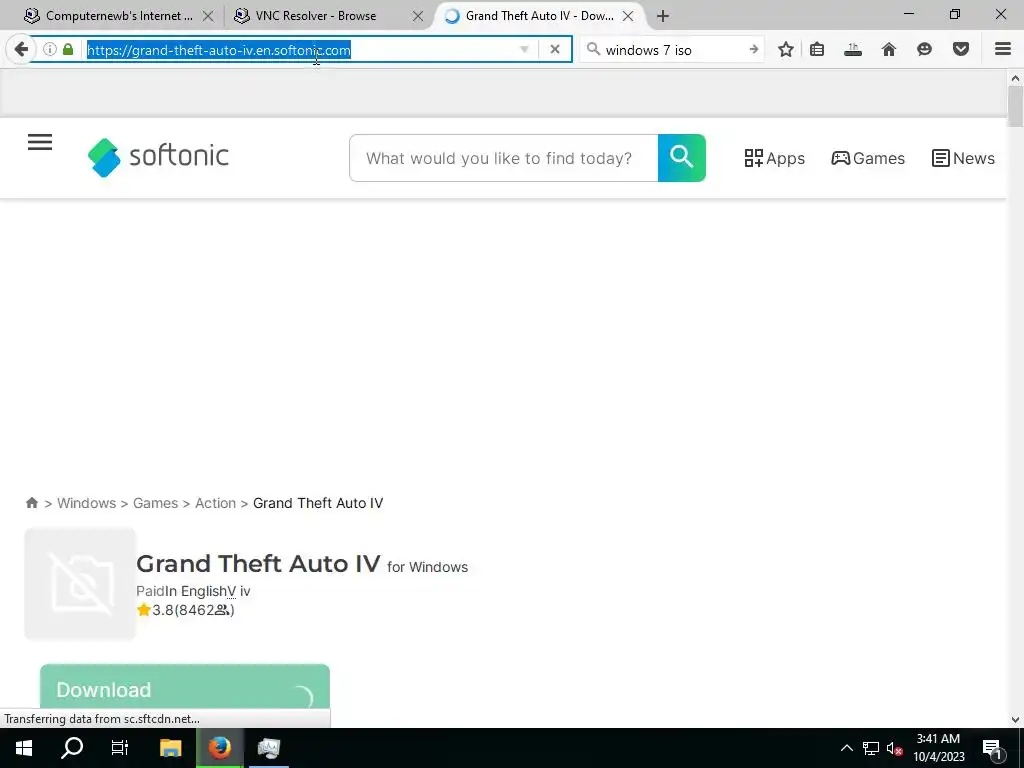1024x768 pixels.
Task: Click the smiley chat toolbar icon
Action: [x=924, y=49]
